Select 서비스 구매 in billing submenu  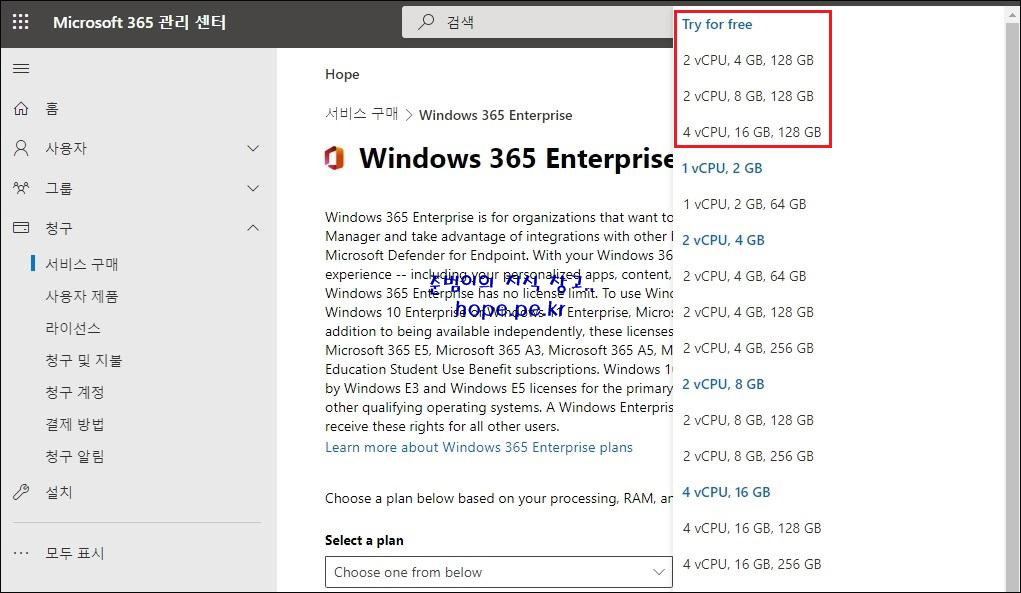tap(81, 264)
